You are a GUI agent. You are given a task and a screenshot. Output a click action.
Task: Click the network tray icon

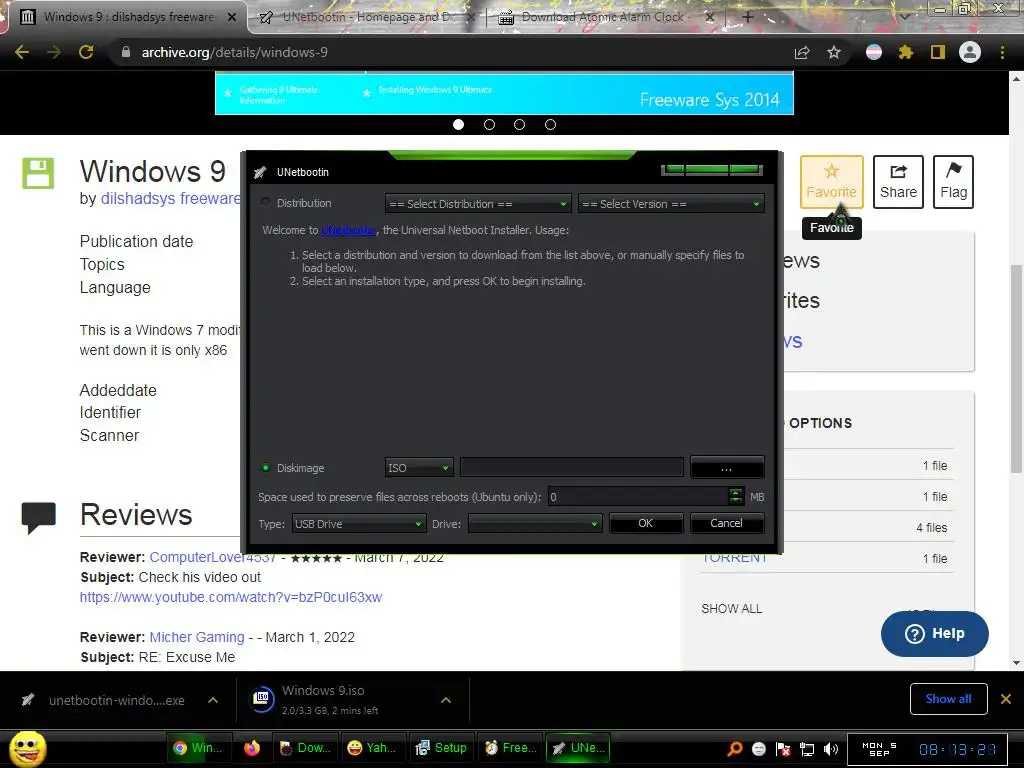point(807,749)
